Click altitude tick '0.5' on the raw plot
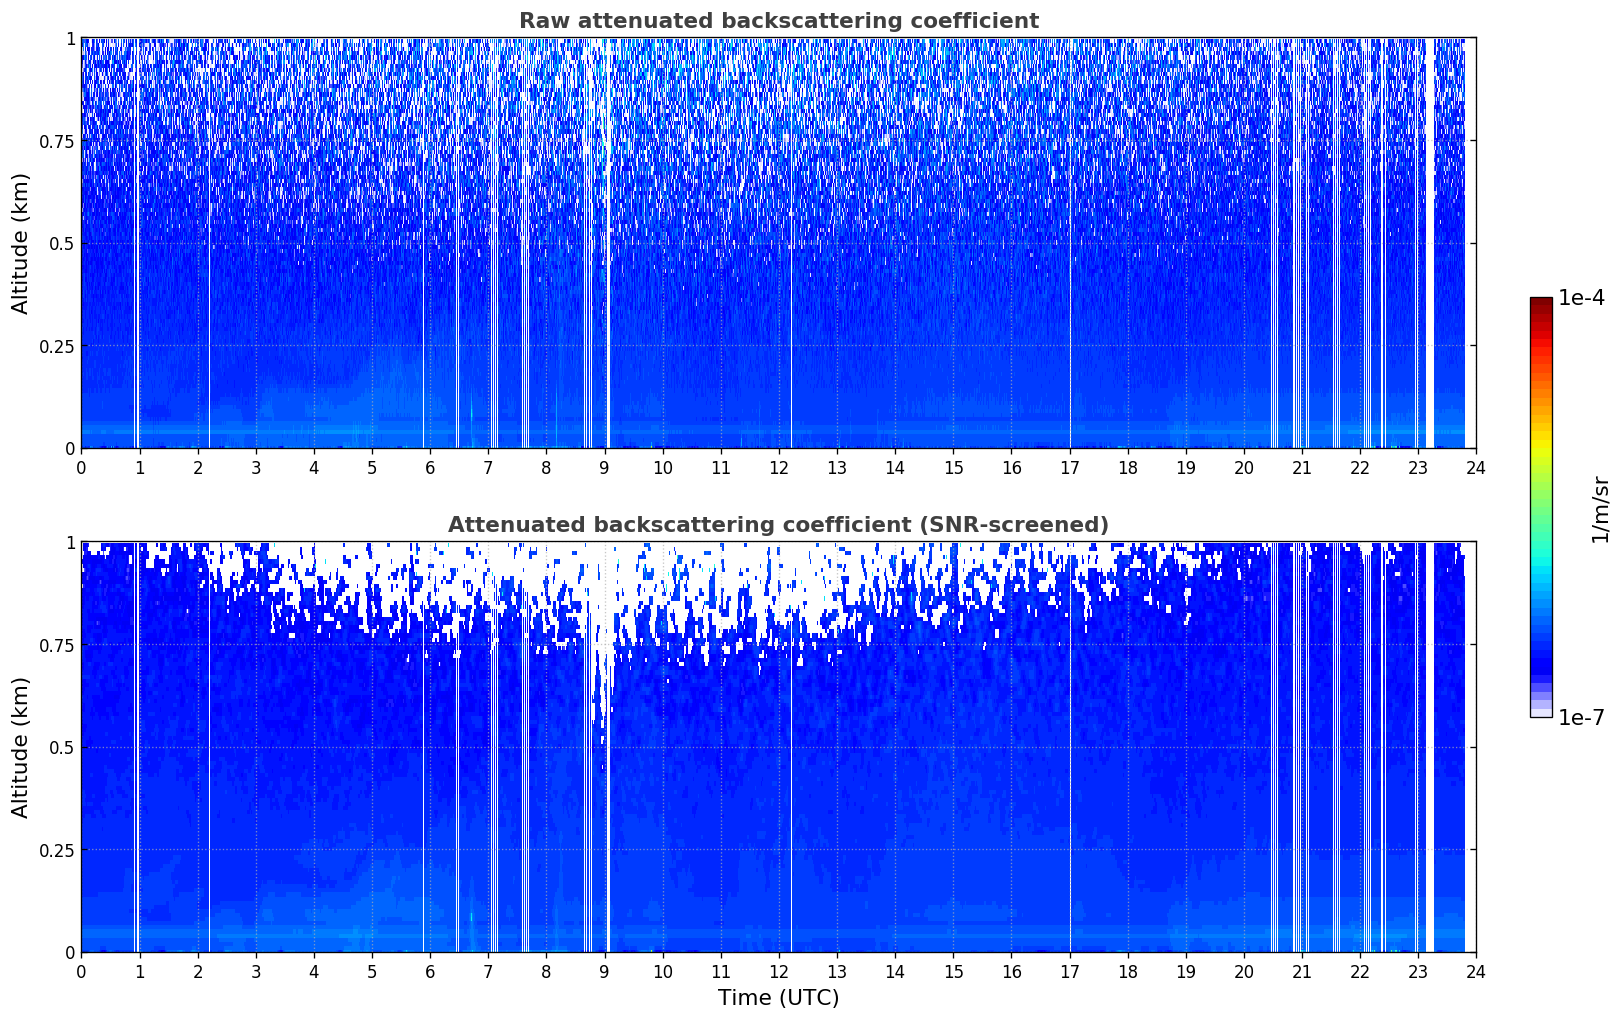 pyautogui.click(x=62, y=243)
